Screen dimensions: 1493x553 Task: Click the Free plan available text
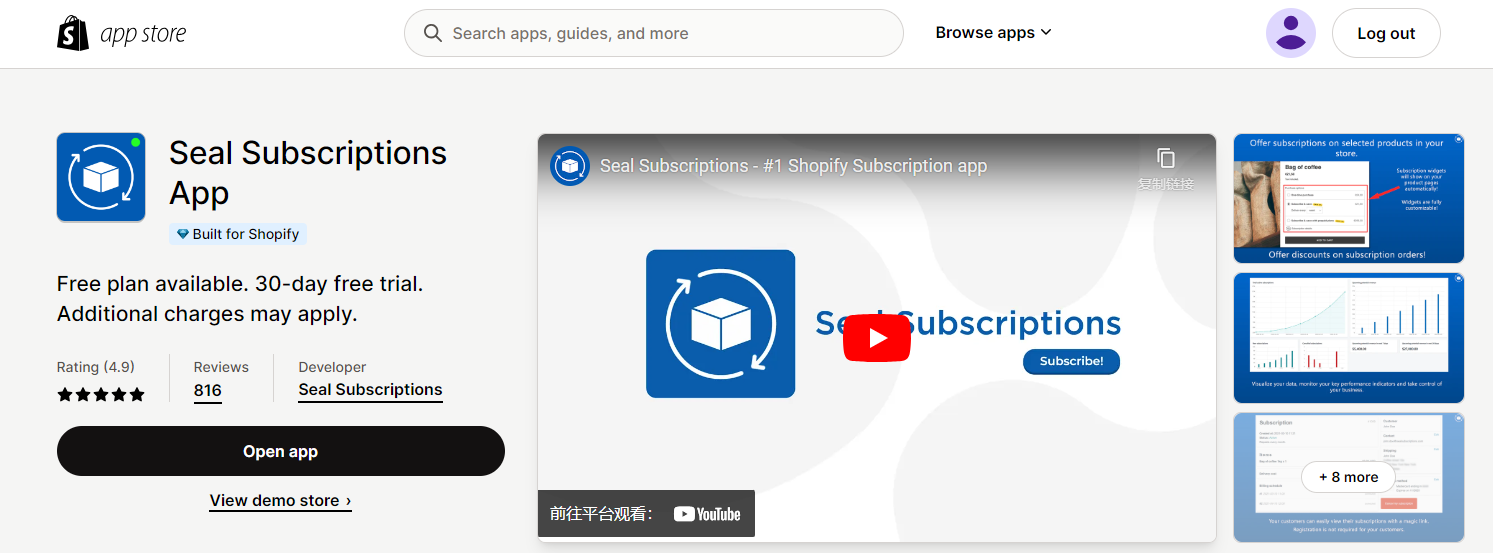pyautogui.click(x=240, y=299)
